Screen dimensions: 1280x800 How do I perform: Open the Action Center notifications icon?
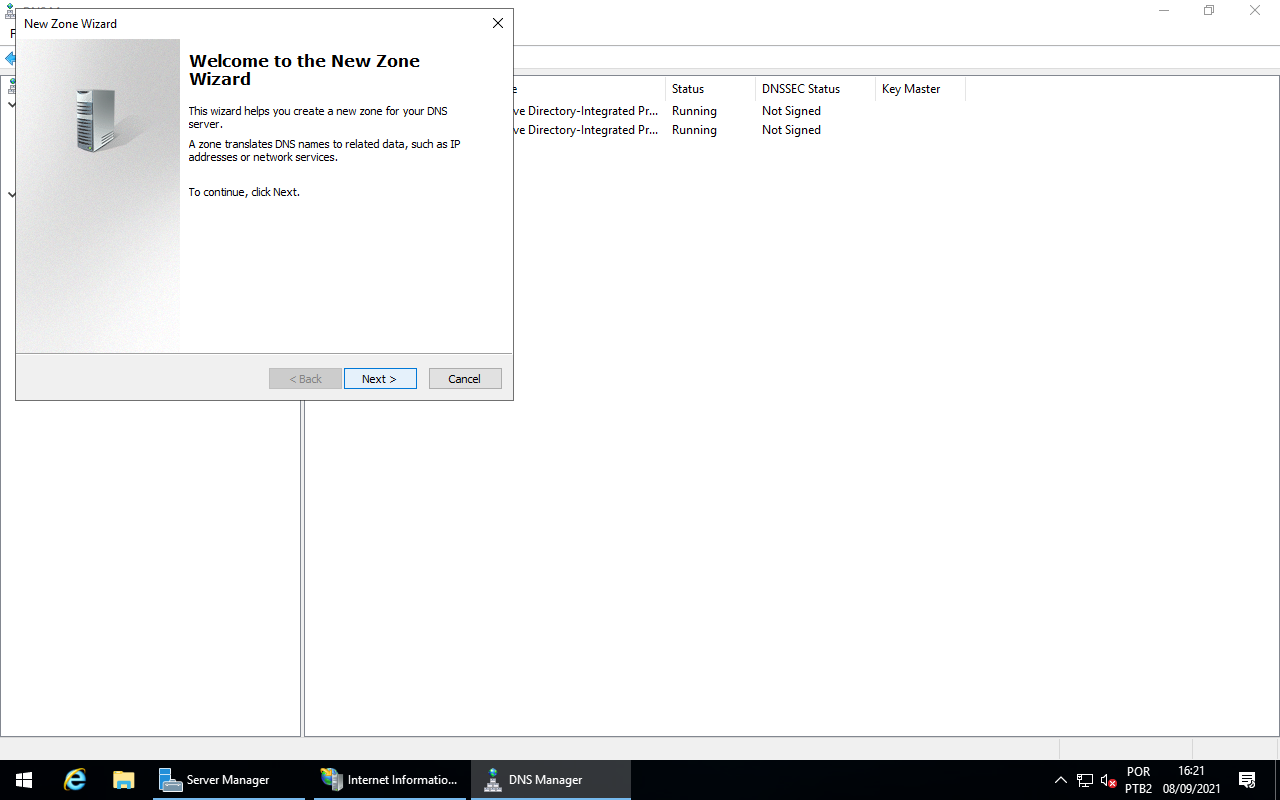click(1247, 780)
